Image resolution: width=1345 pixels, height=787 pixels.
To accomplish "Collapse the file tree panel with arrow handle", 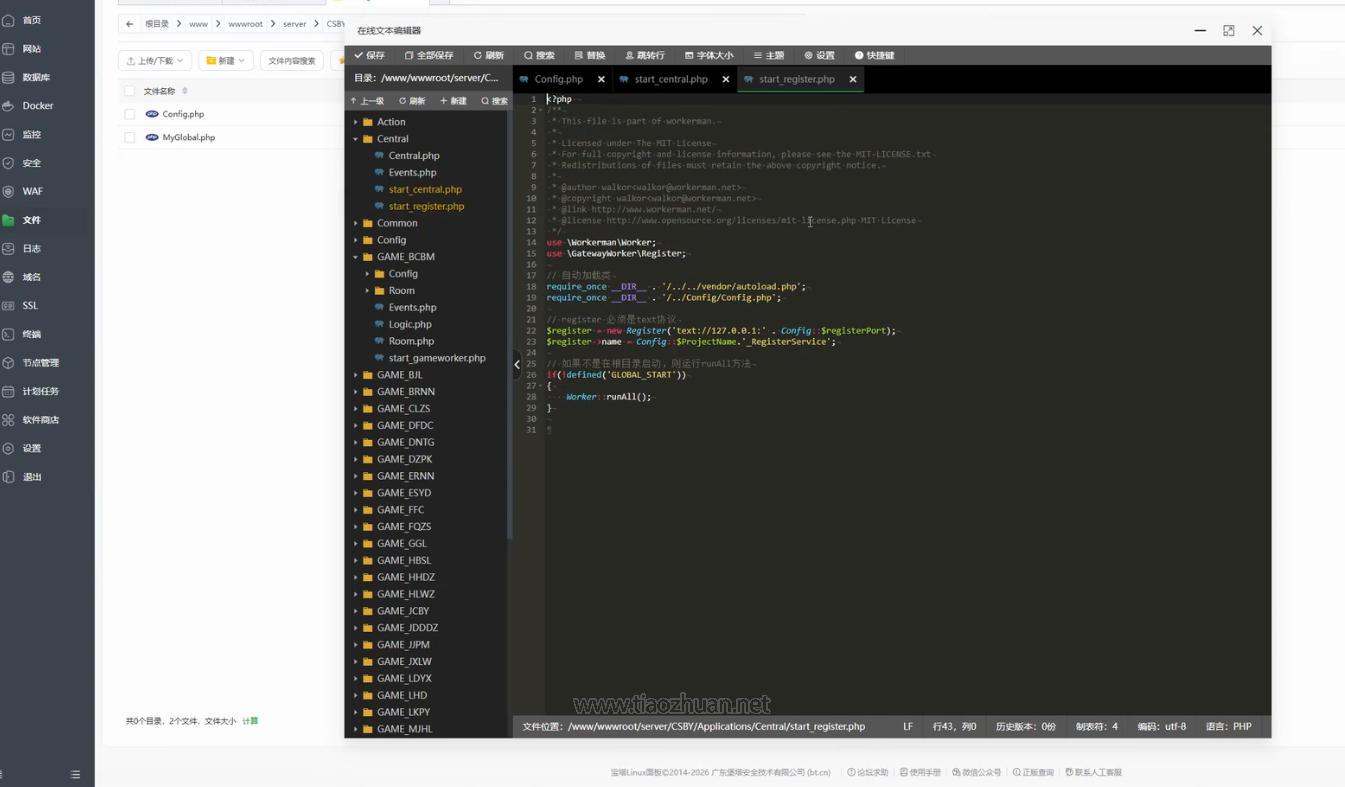I will (517, 364).
